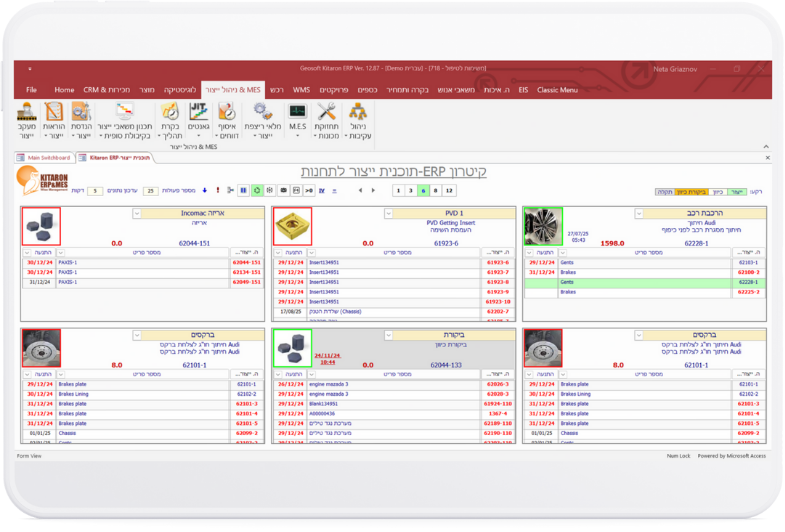Click the הרכבת רכב wheel rim thumbnail

543,226
